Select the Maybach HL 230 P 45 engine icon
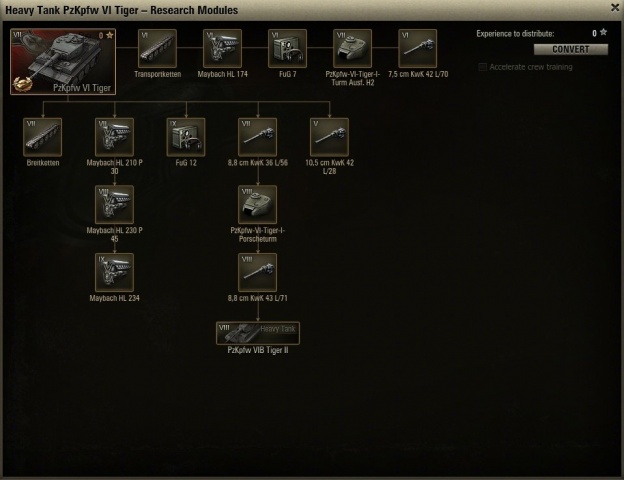The image size is (624, 480). pyautogui.click(x=115, y=205)
